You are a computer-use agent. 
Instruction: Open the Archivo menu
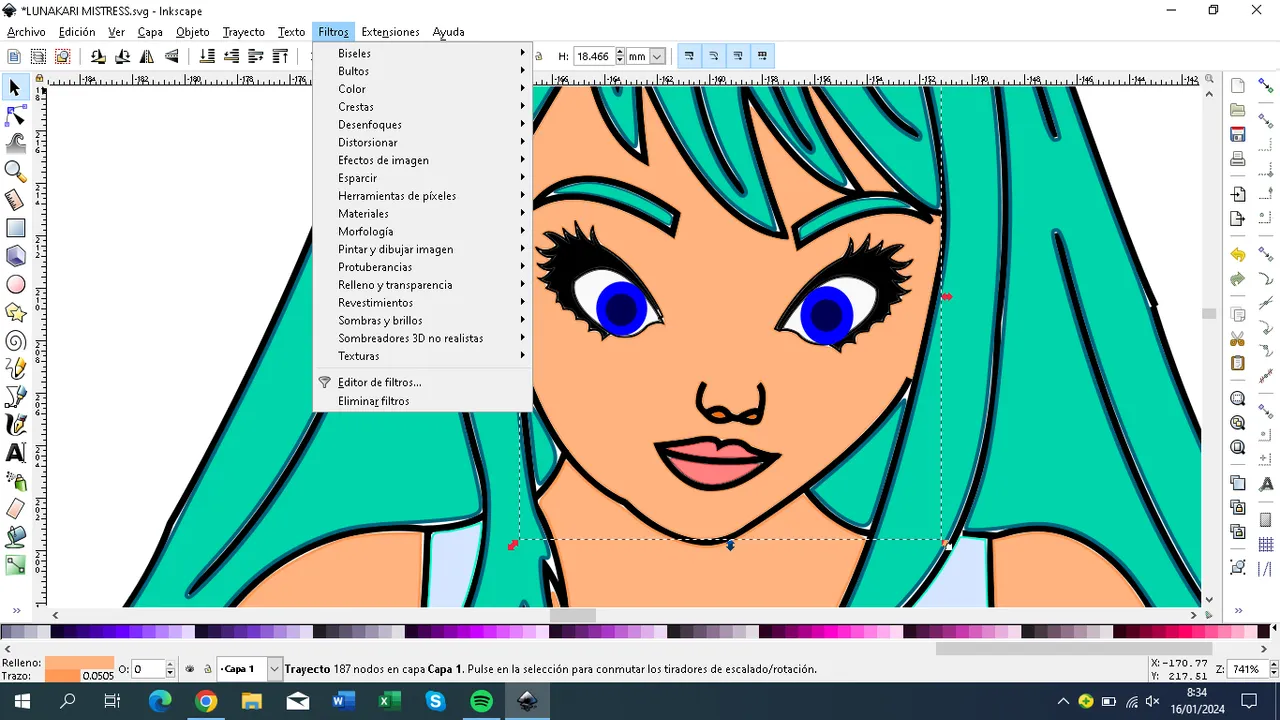click(x=26, y=32)
